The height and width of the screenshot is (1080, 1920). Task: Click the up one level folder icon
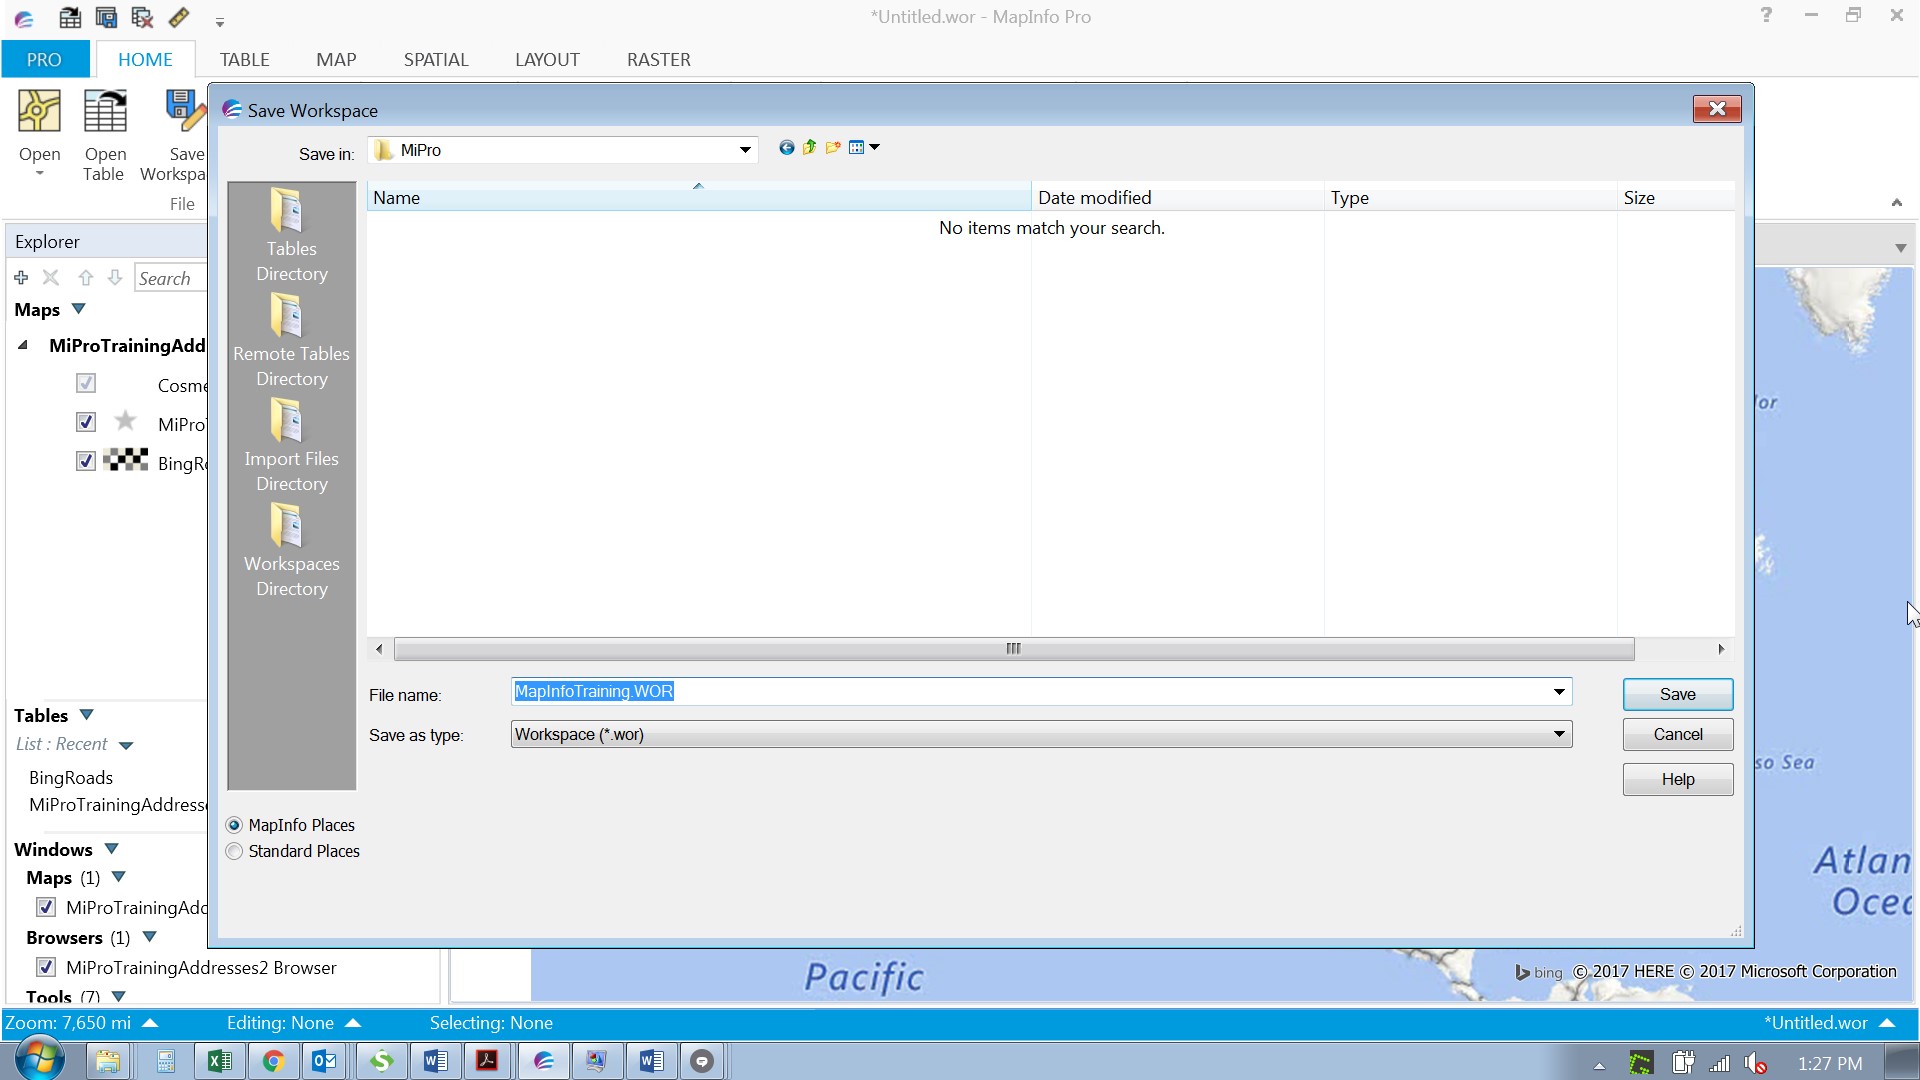tap(809, 148)
